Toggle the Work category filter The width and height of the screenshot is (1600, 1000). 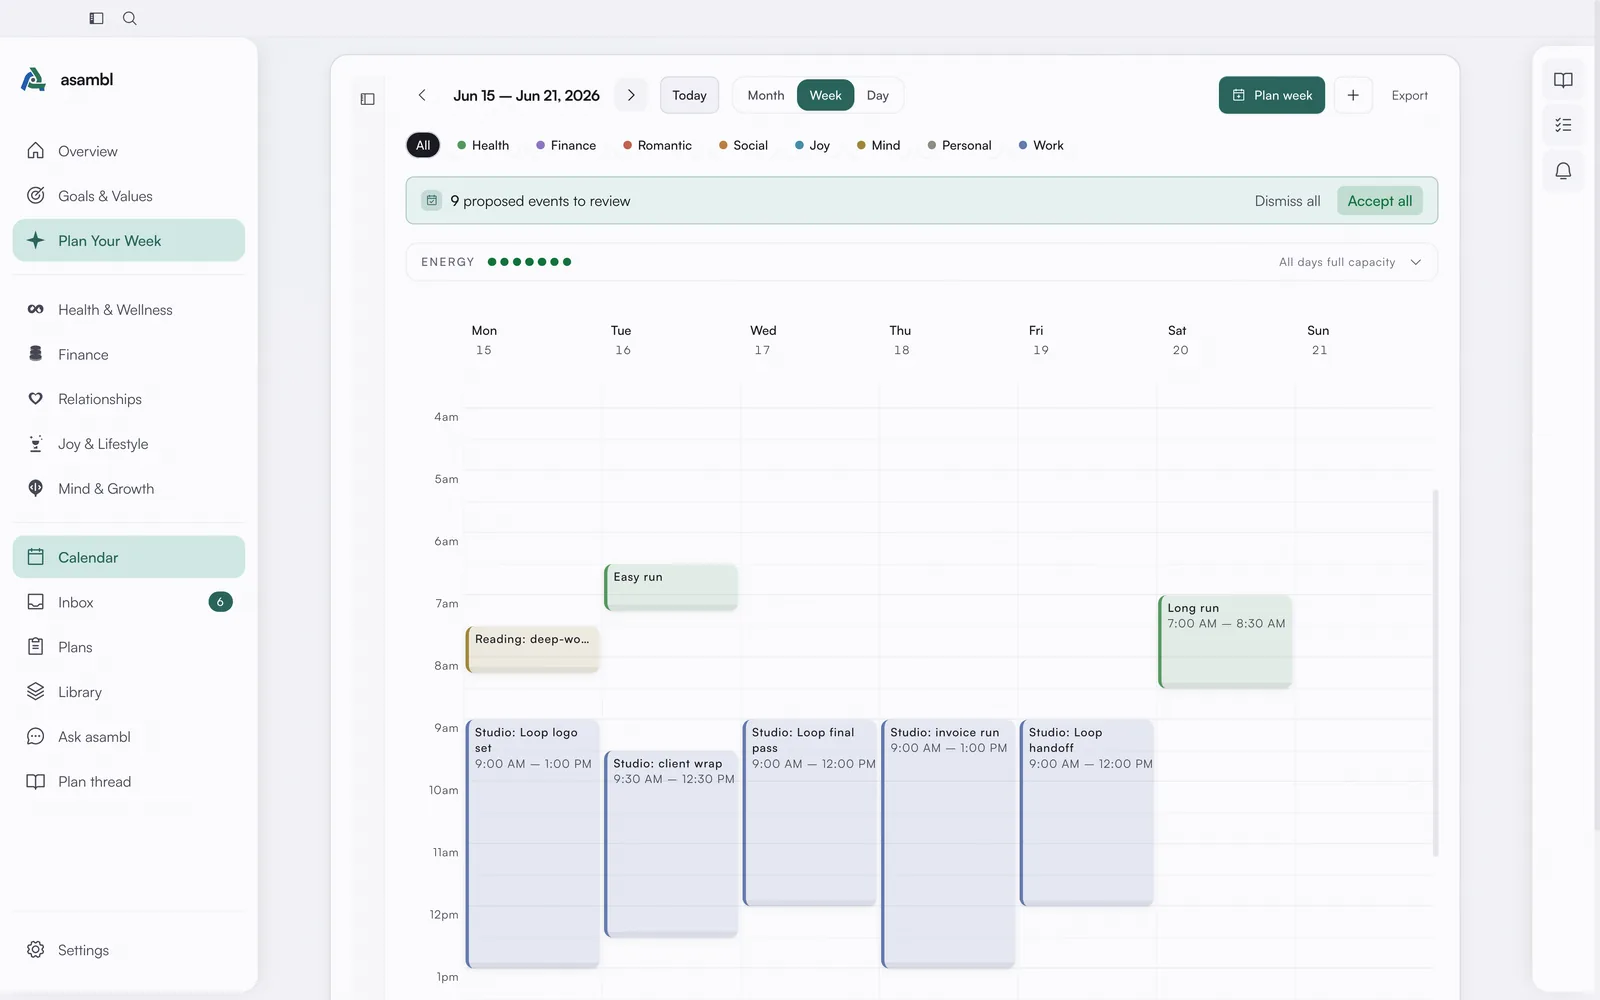pos(1041,145)
